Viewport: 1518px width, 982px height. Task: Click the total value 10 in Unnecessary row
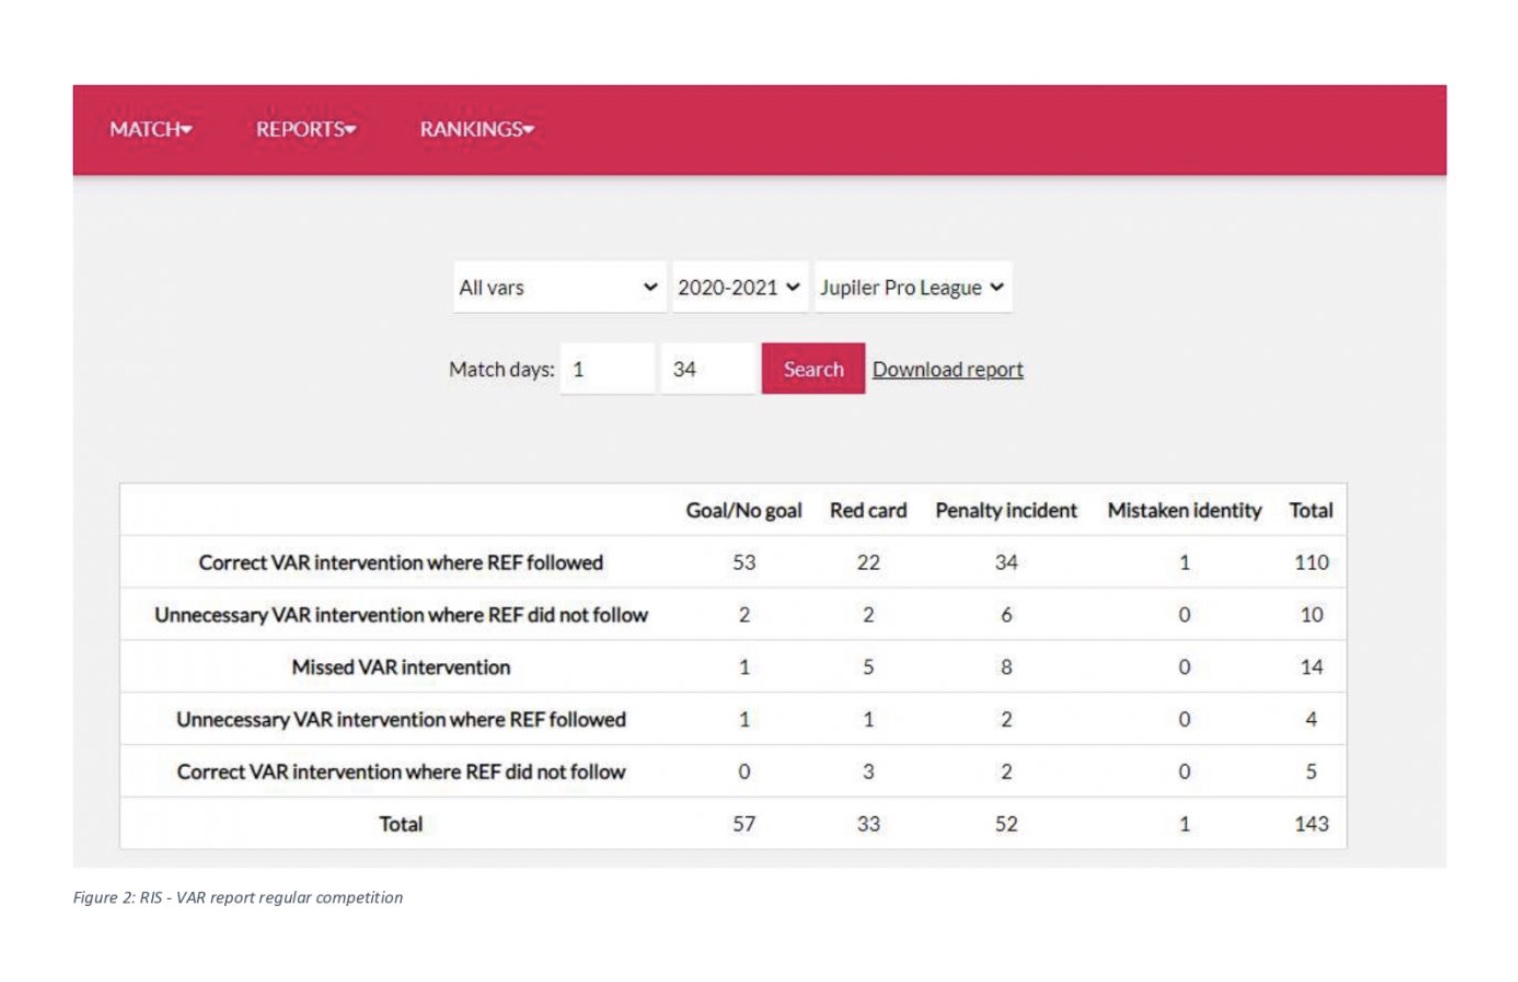click(1311, 615)
